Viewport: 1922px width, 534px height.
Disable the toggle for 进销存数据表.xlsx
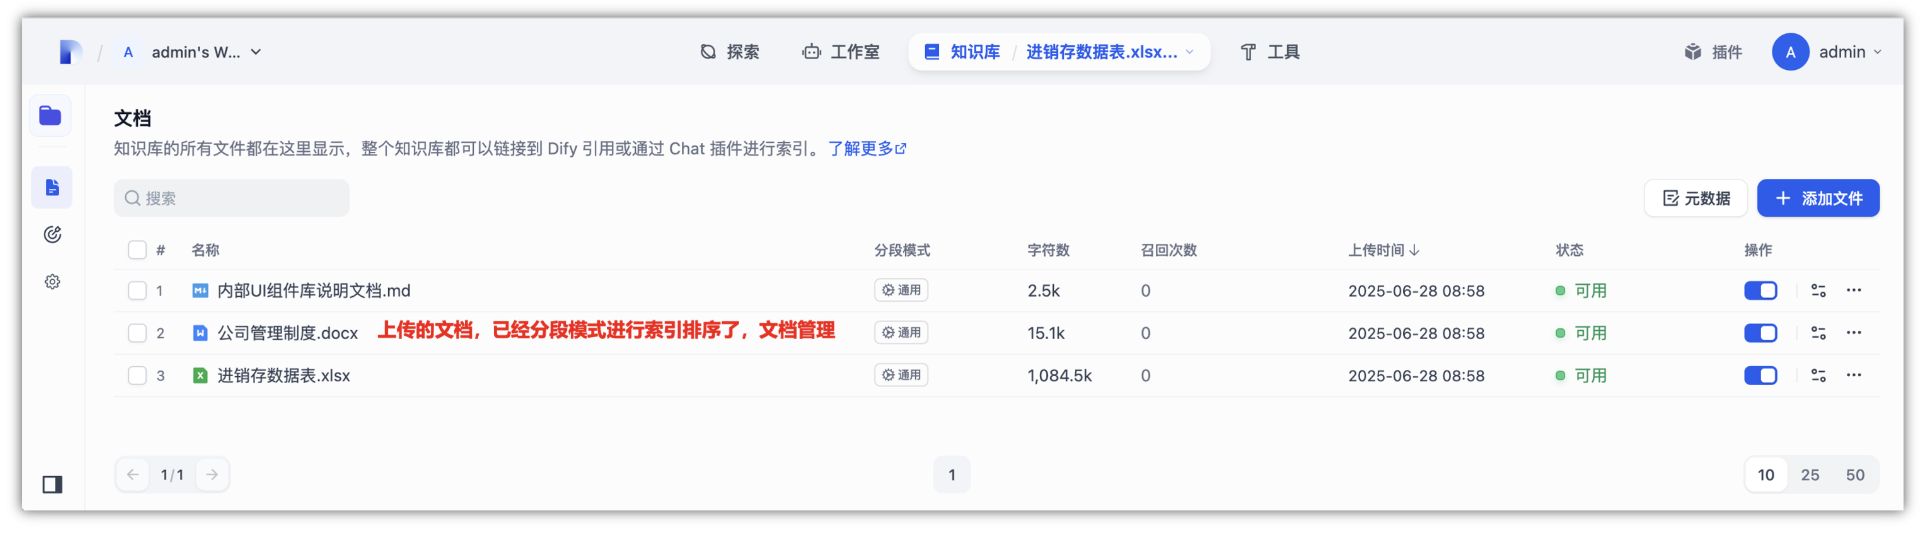[x=1760, y=376]
